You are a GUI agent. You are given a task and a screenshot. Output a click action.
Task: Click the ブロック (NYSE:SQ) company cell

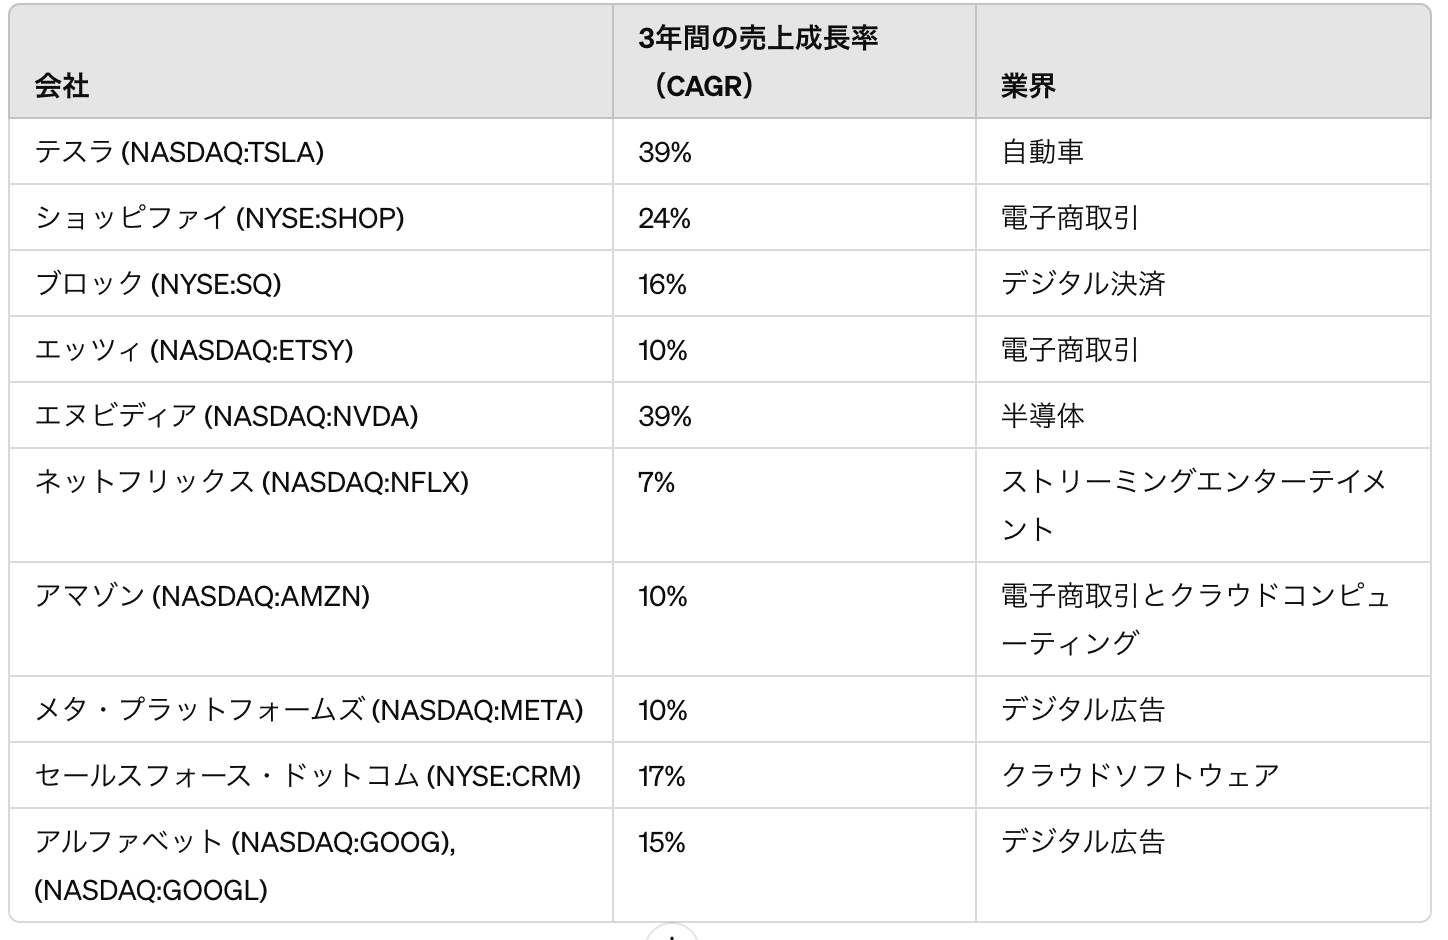pos(158,284)
